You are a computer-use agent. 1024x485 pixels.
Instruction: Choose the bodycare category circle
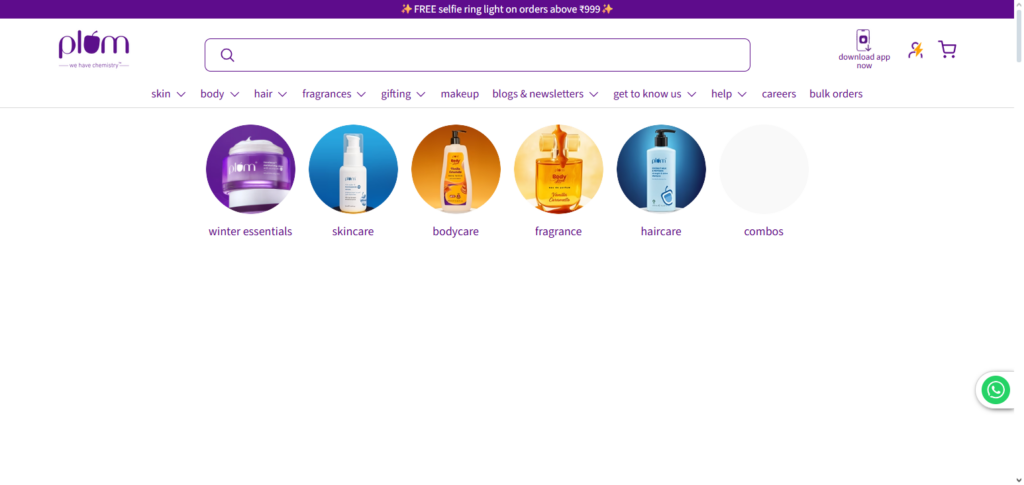click(456, 169)
